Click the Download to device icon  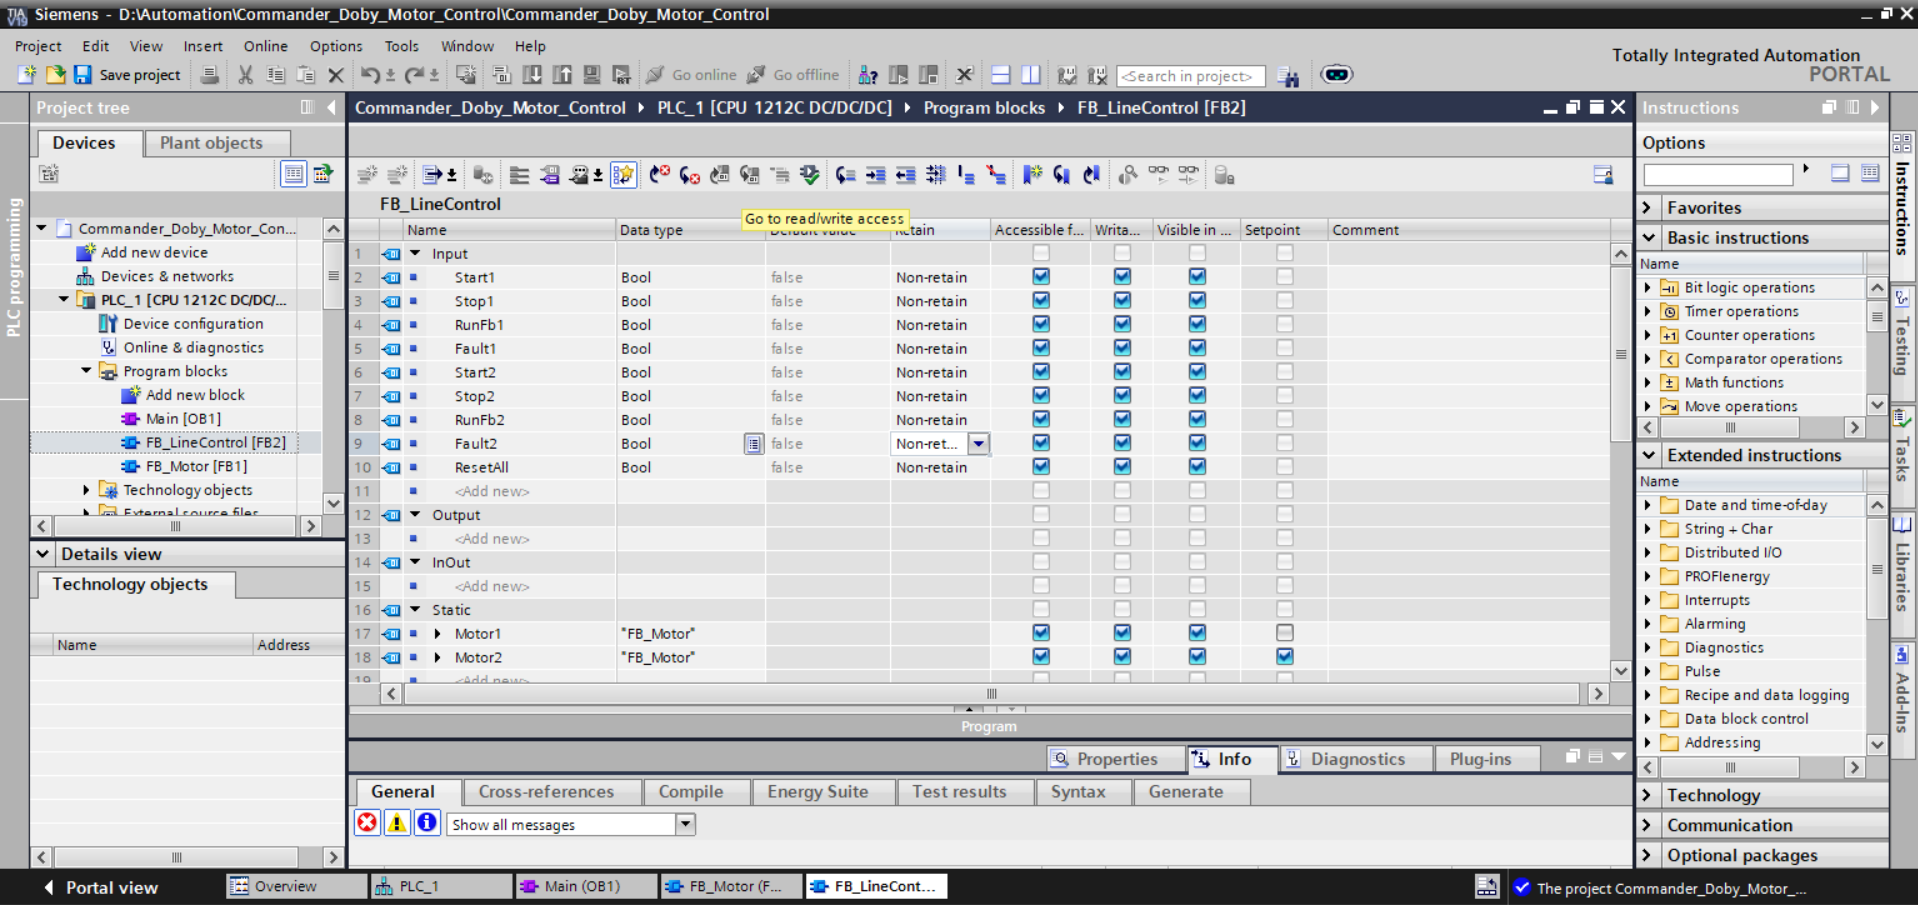coord(532,75)
